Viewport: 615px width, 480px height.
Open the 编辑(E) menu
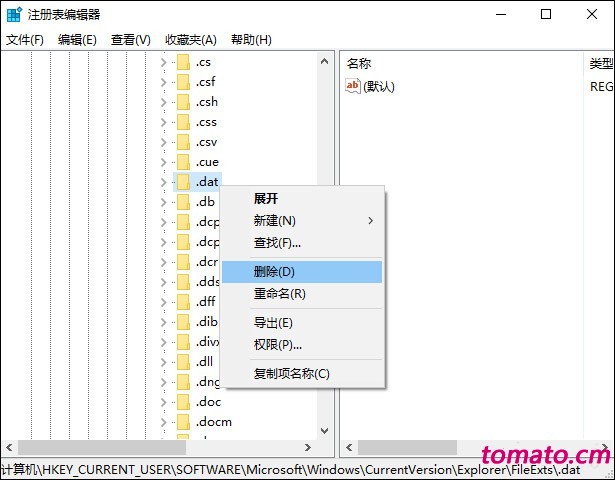[x=77, y=40]
